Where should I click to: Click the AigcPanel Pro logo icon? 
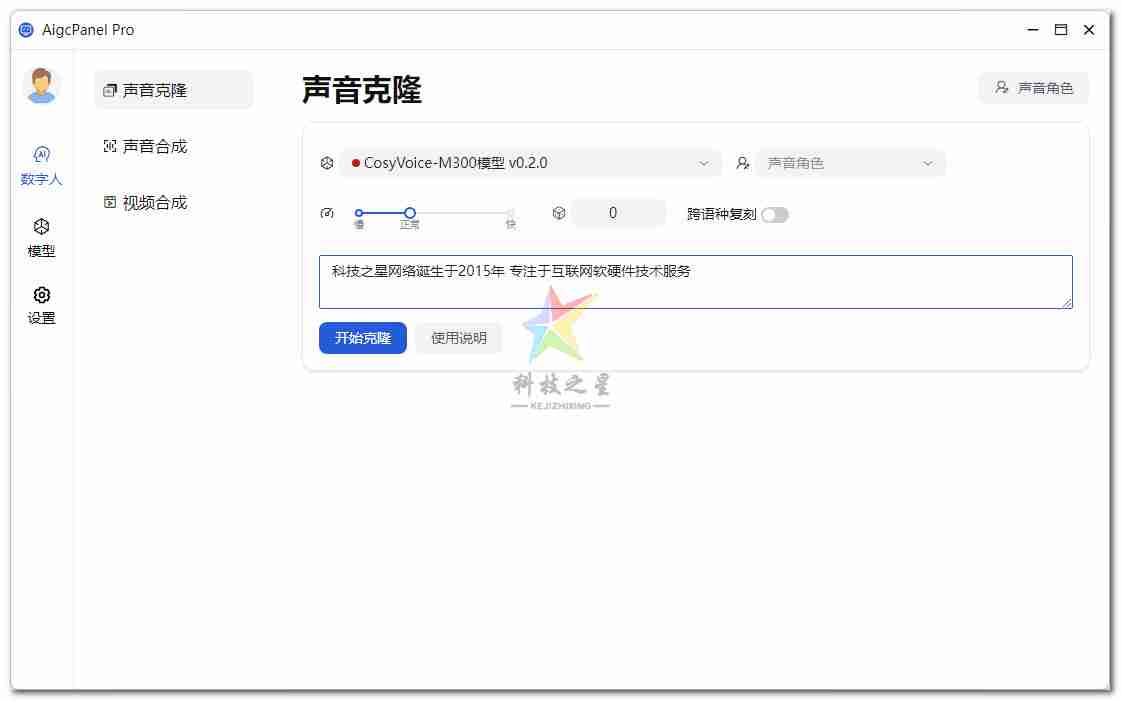[x=24, y=29]
